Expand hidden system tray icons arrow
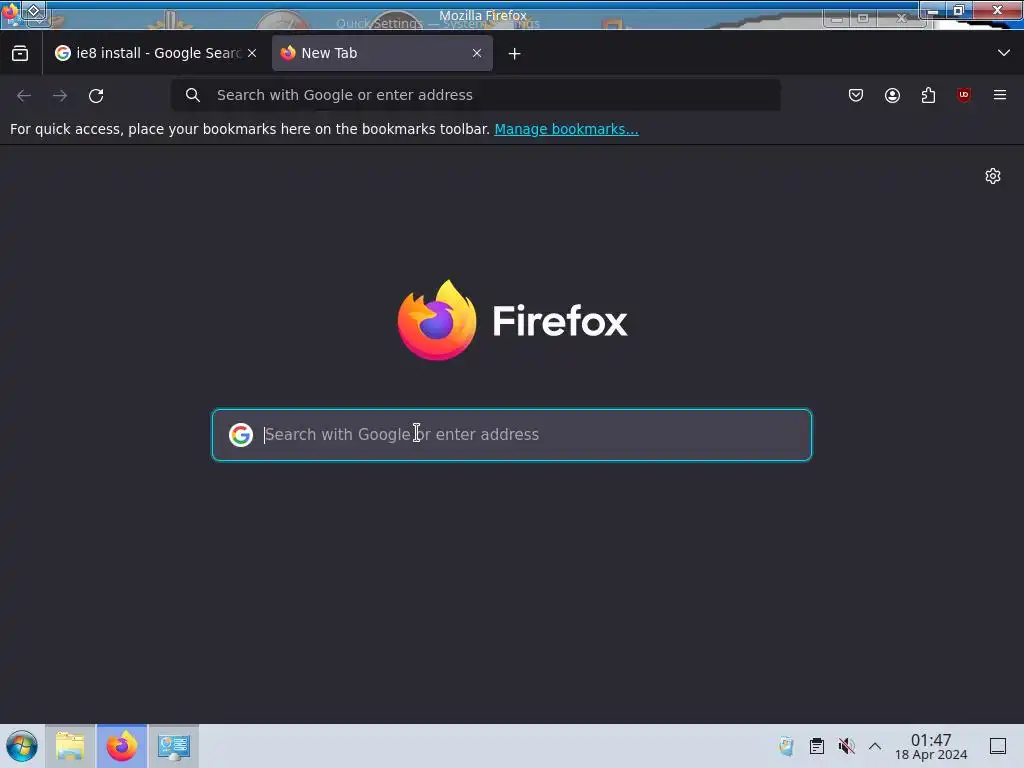1024x768 pixels. pyautogui.click(x=875, y=746)
